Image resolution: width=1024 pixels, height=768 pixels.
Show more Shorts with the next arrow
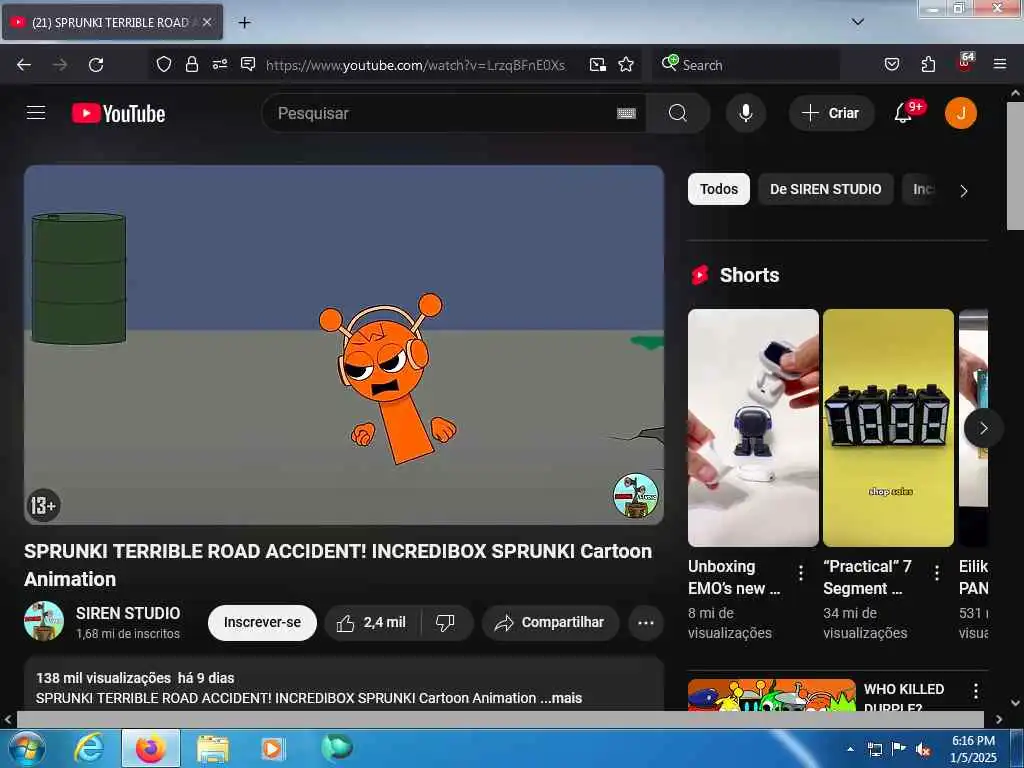(x=983, y=428)
